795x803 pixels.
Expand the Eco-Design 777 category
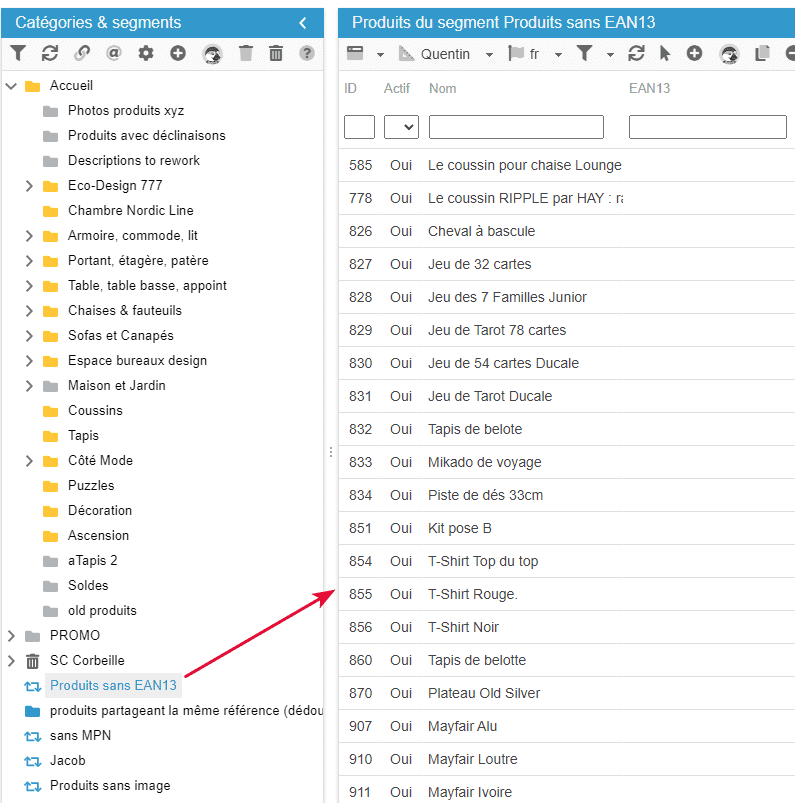pos(29,186)
